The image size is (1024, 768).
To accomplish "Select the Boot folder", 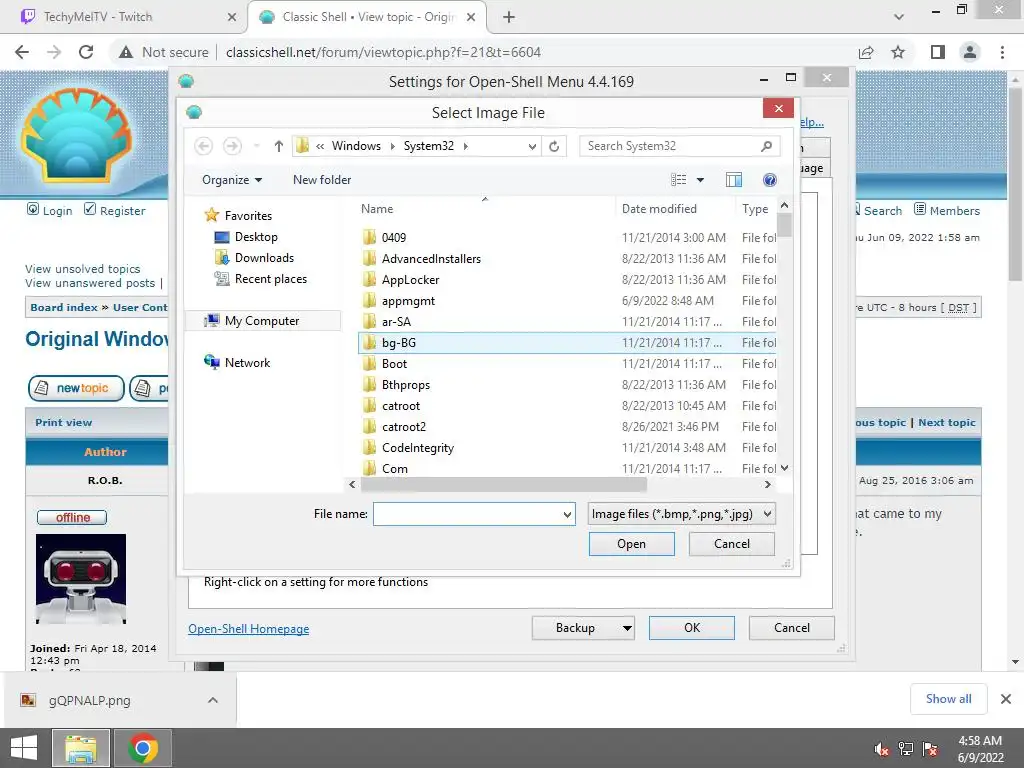I will 567,364.
